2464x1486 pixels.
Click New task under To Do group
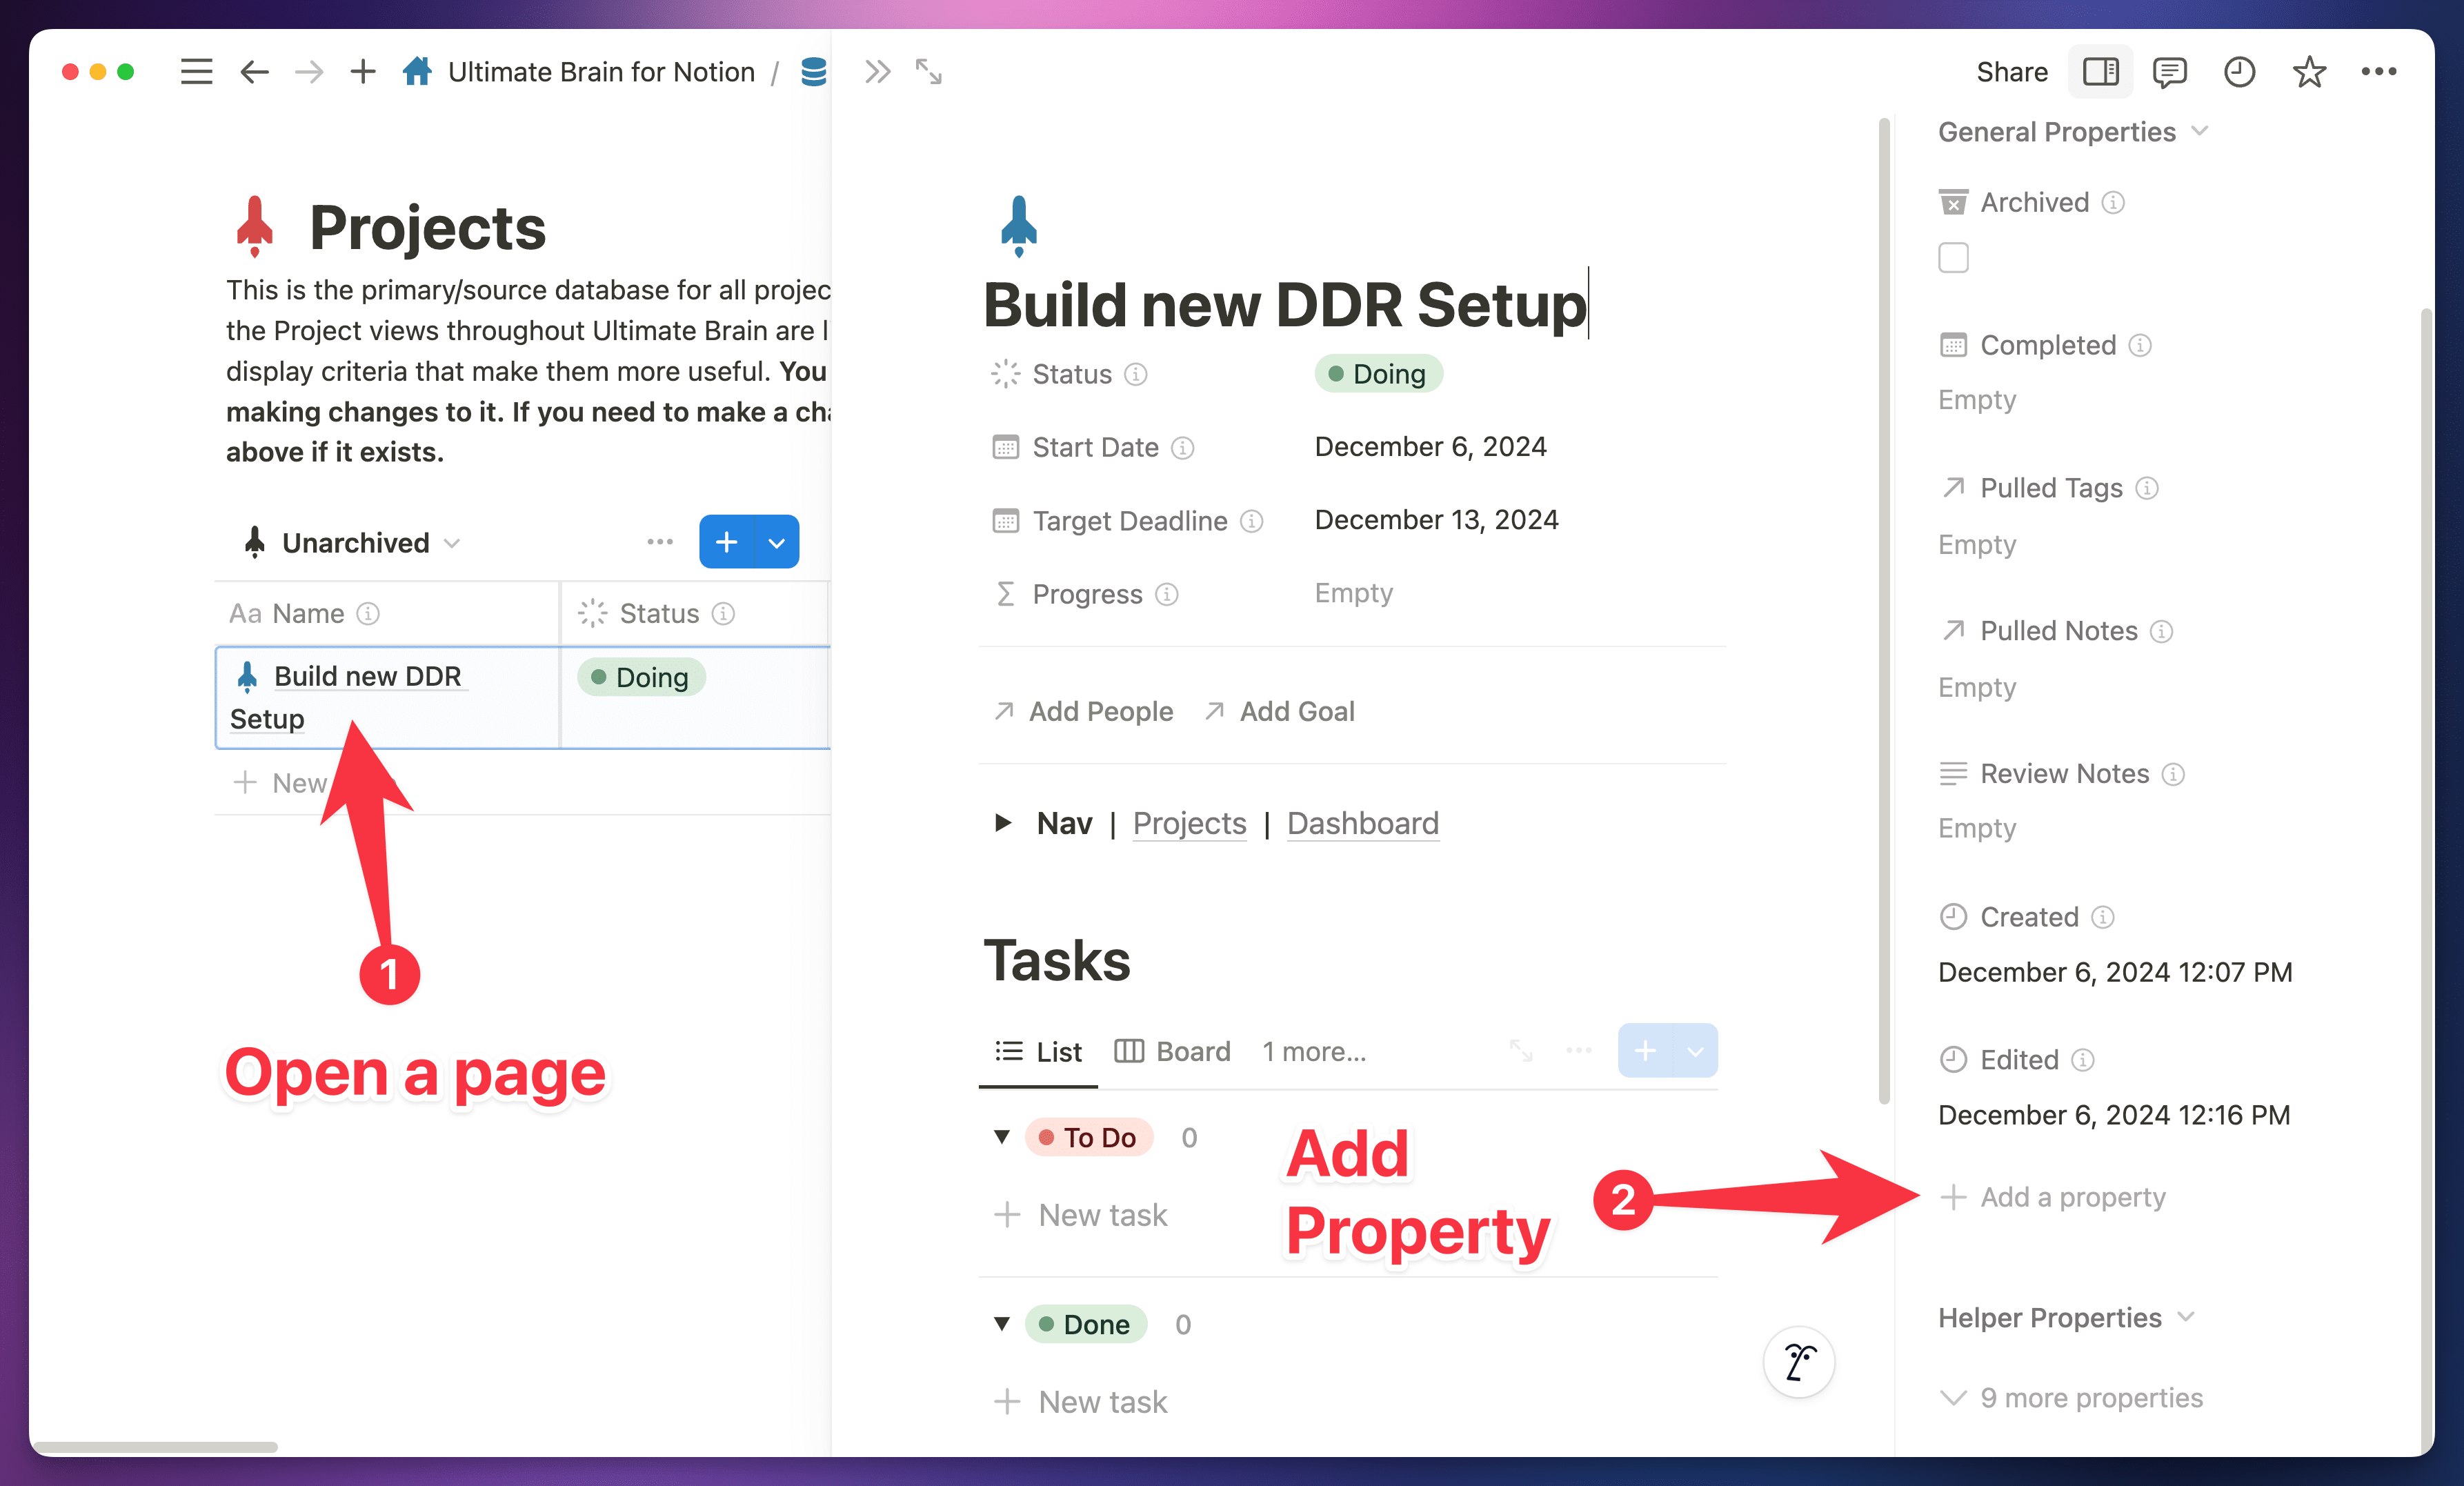coord(1080,1215)
